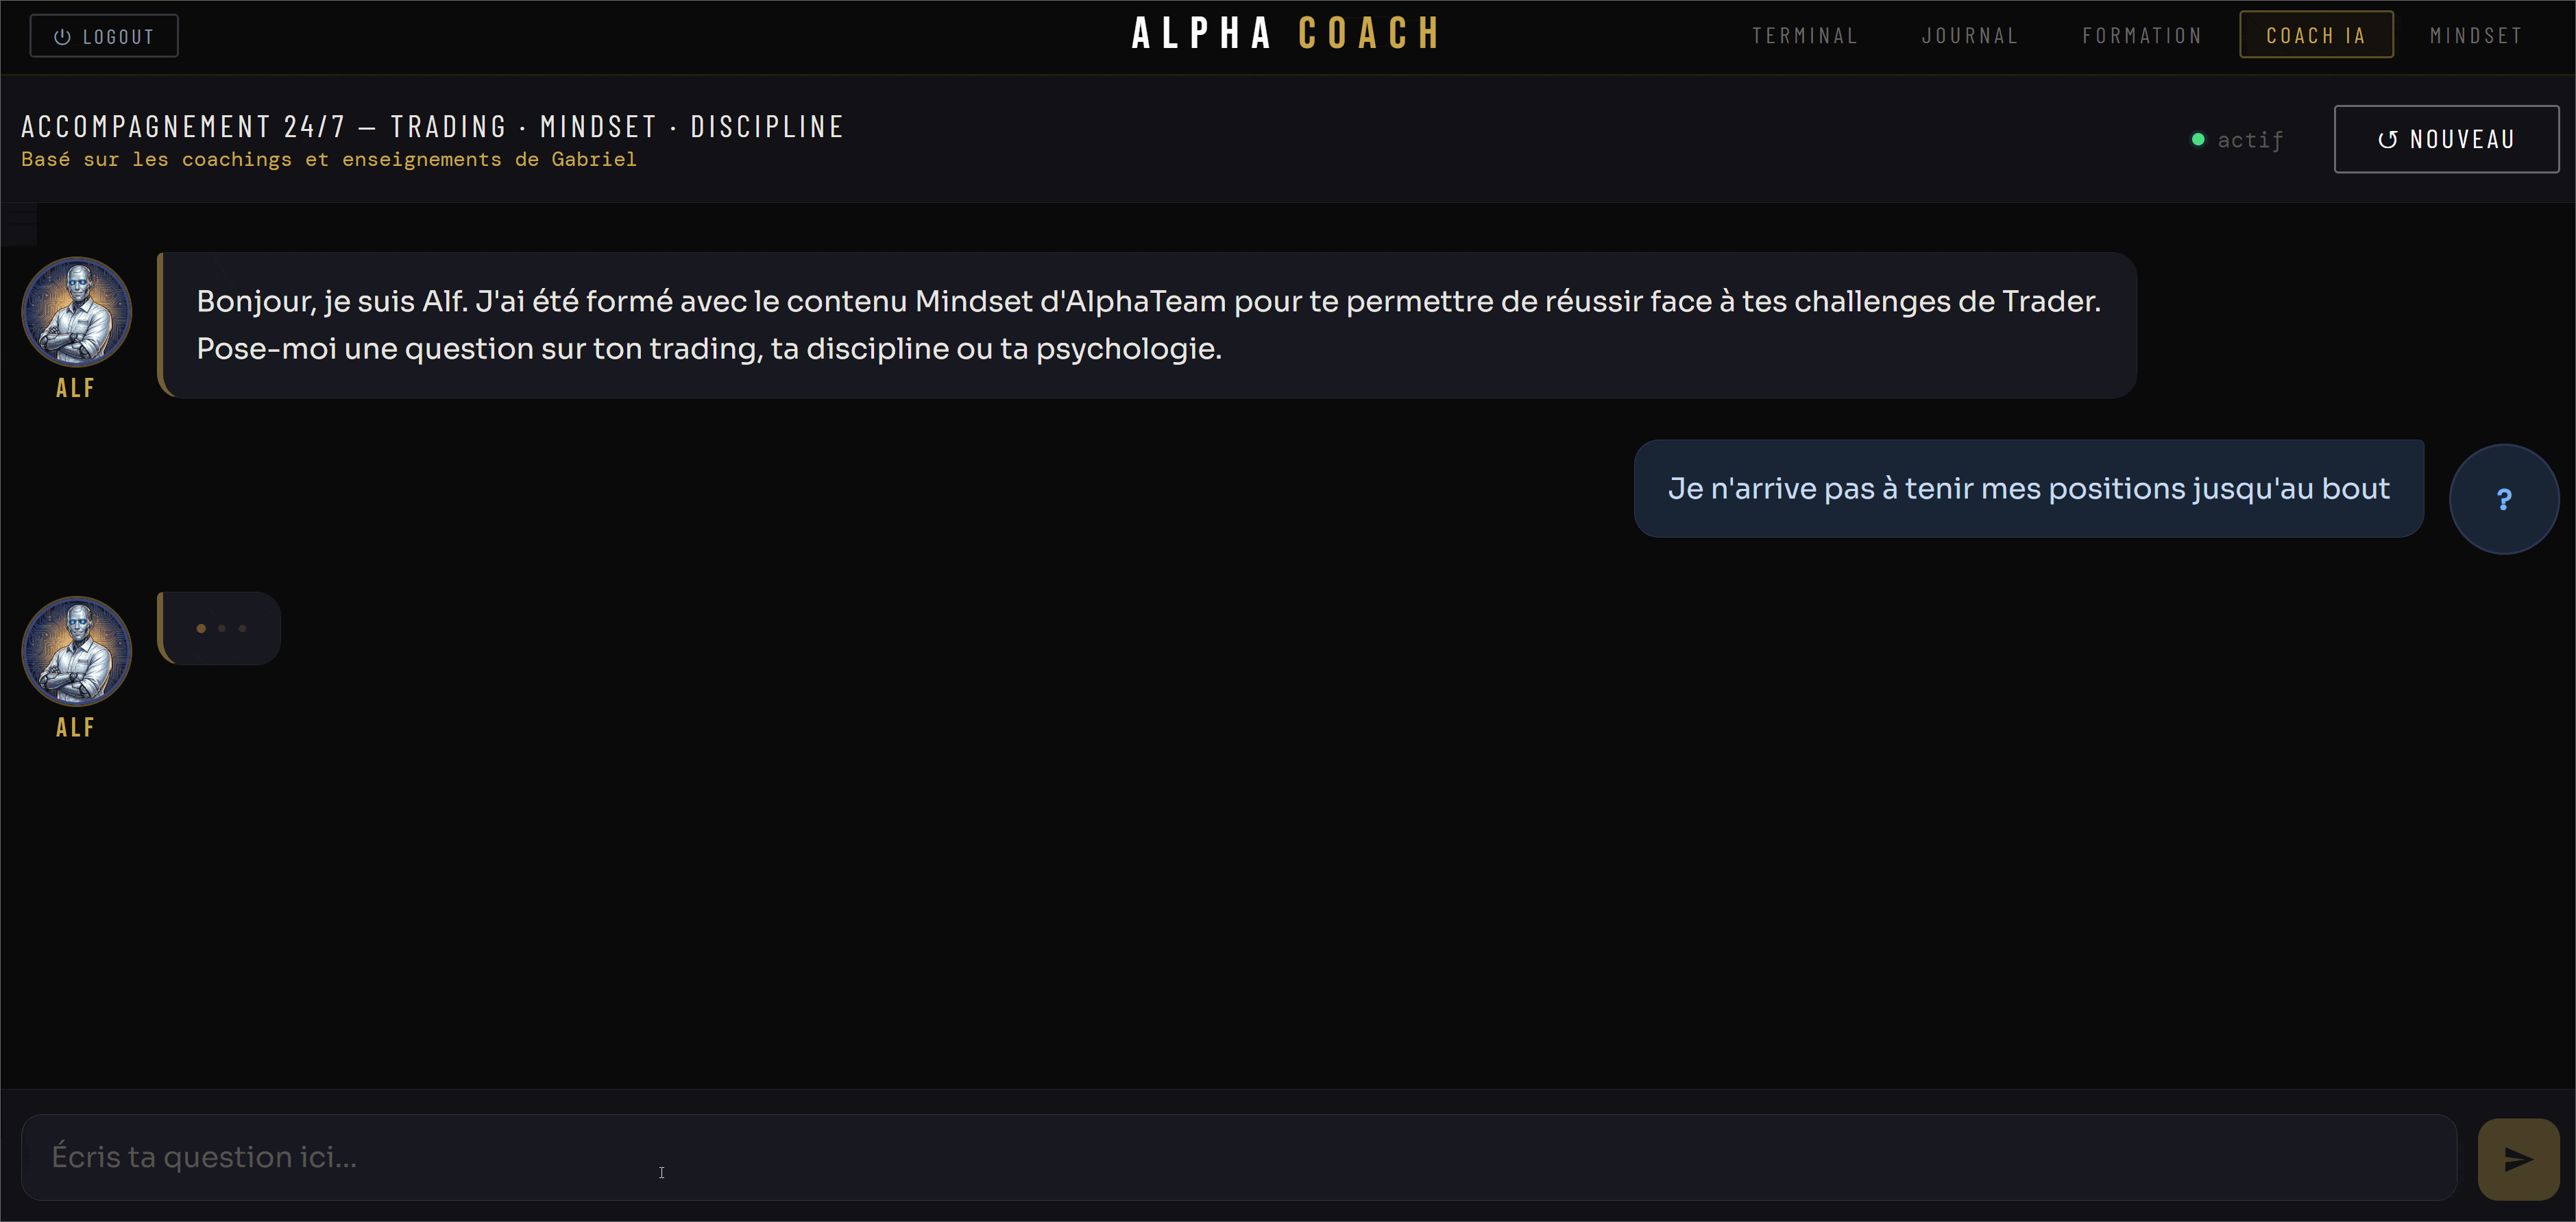2576x1222 pixels.
Task: Click the green actif status dot
Action: [x=2198, y=139]
